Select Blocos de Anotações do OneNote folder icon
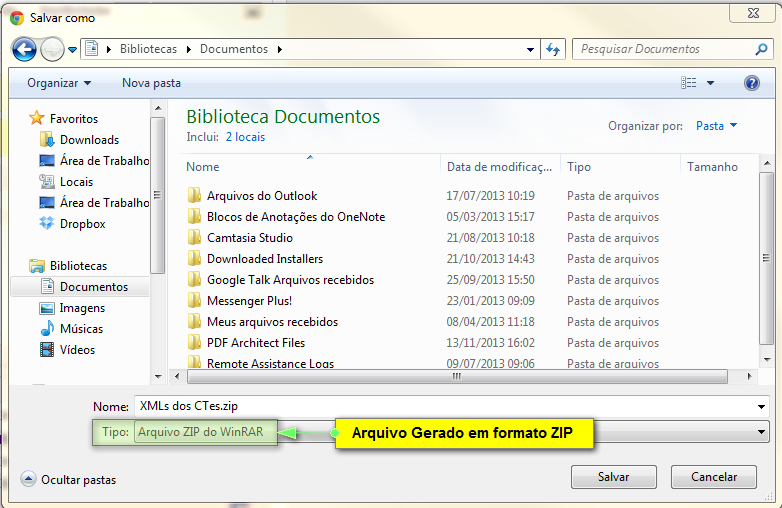 pyautogui.click(x=194, y=216)
